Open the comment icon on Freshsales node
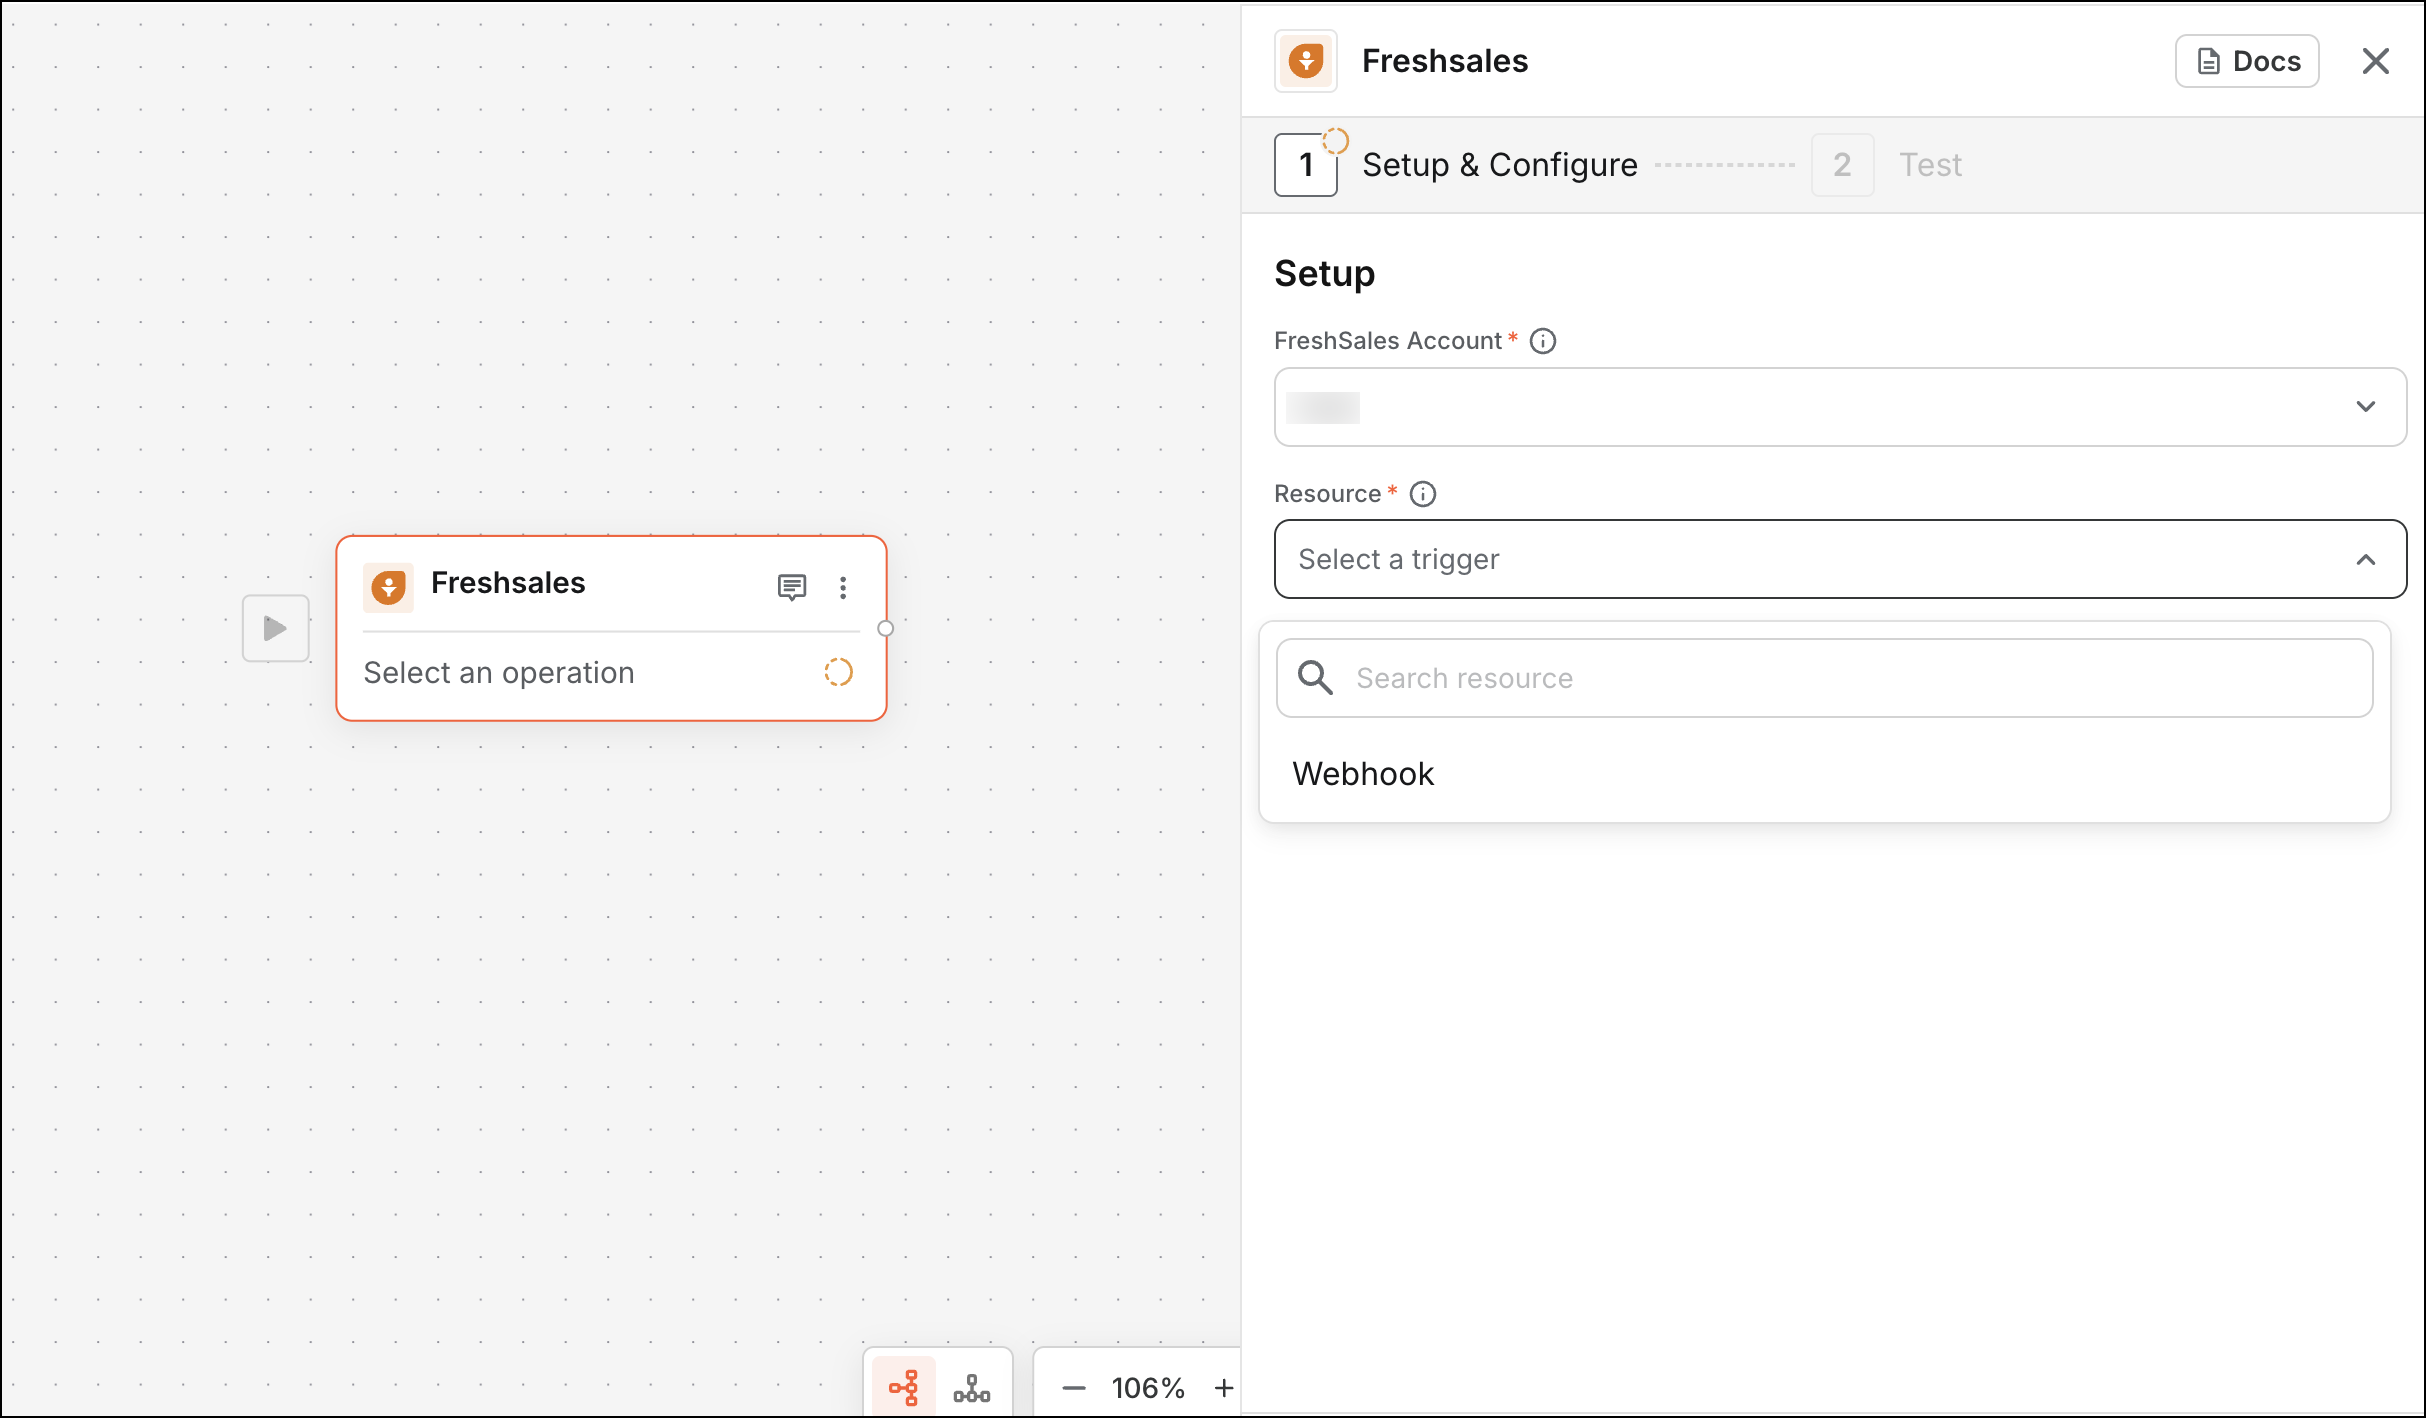The image size is (2426, 1418). click(791, 587)
